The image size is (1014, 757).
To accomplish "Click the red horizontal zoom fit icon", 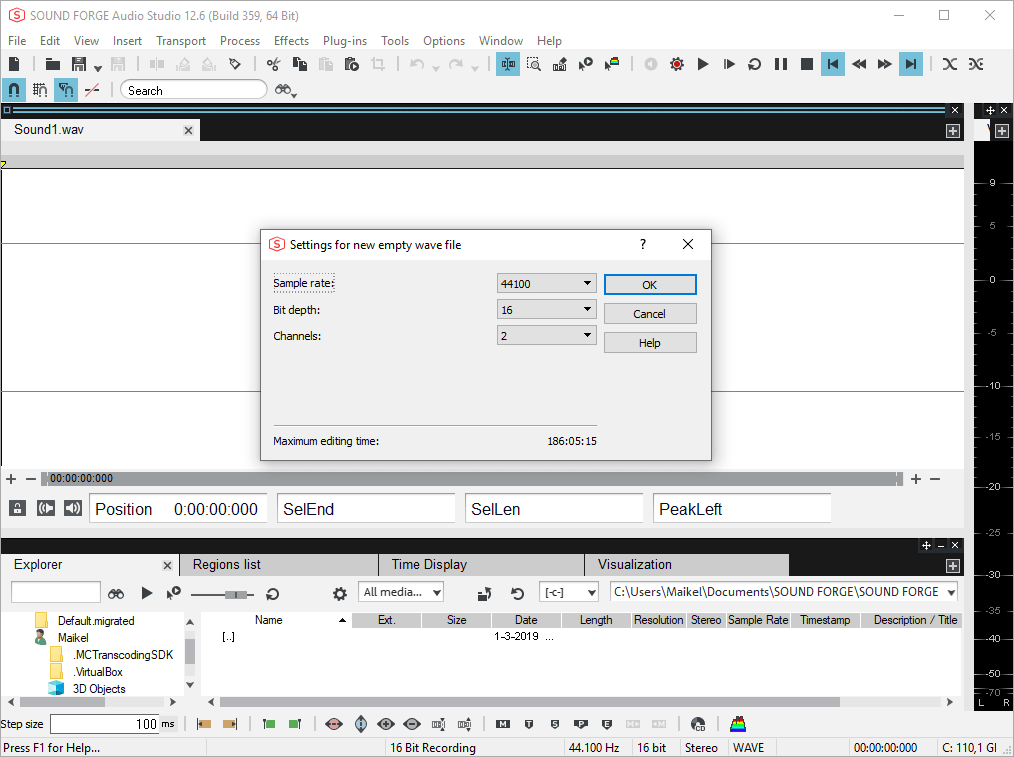I will tap(334, 724).
